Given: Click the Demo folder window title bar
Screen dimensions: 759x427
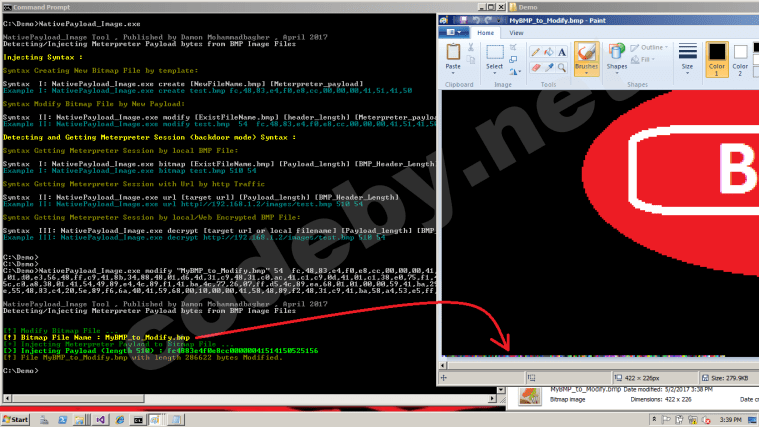Looking at the screenshot, I should tap(632, 7).
